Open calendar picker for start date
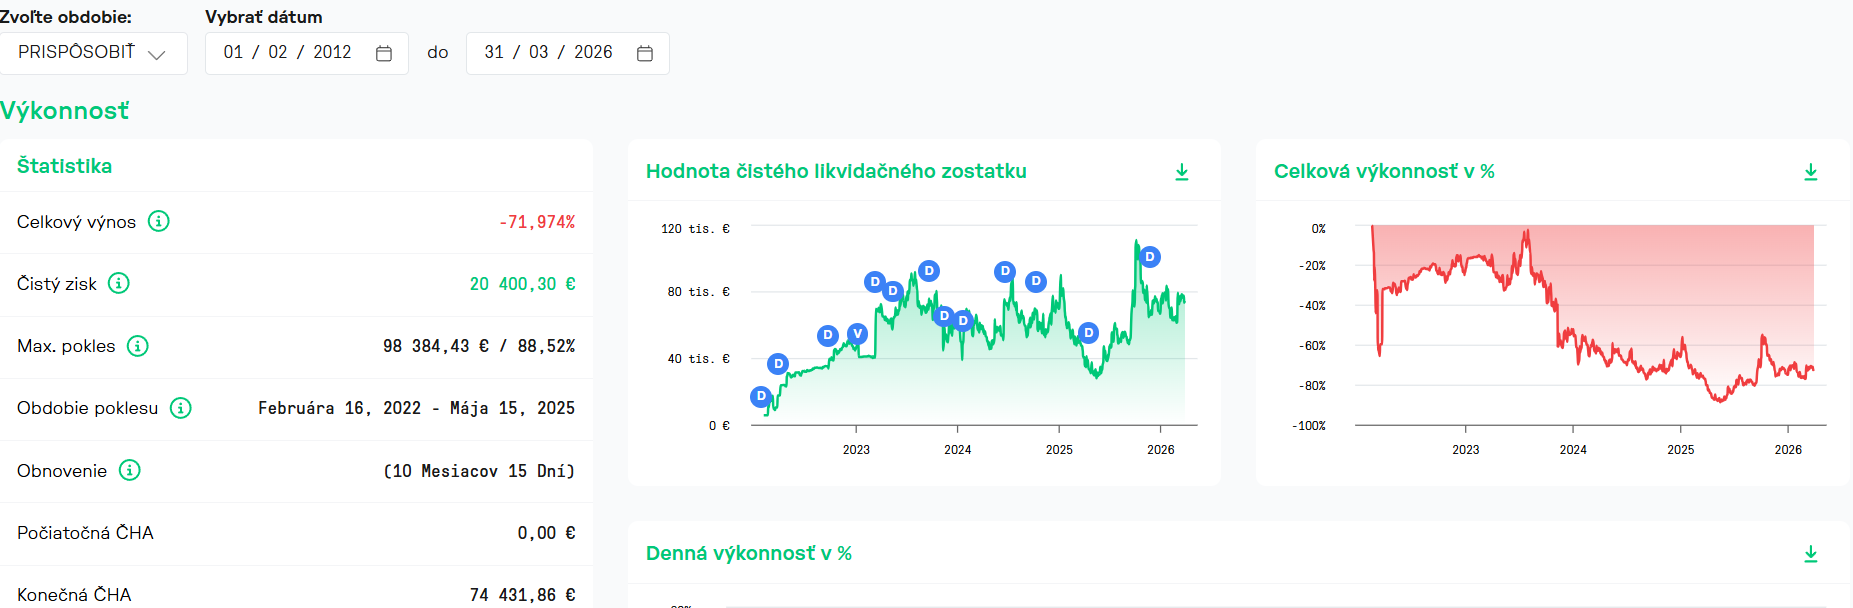This screenshot has width=1853, height=608. (x=384, y=53)
